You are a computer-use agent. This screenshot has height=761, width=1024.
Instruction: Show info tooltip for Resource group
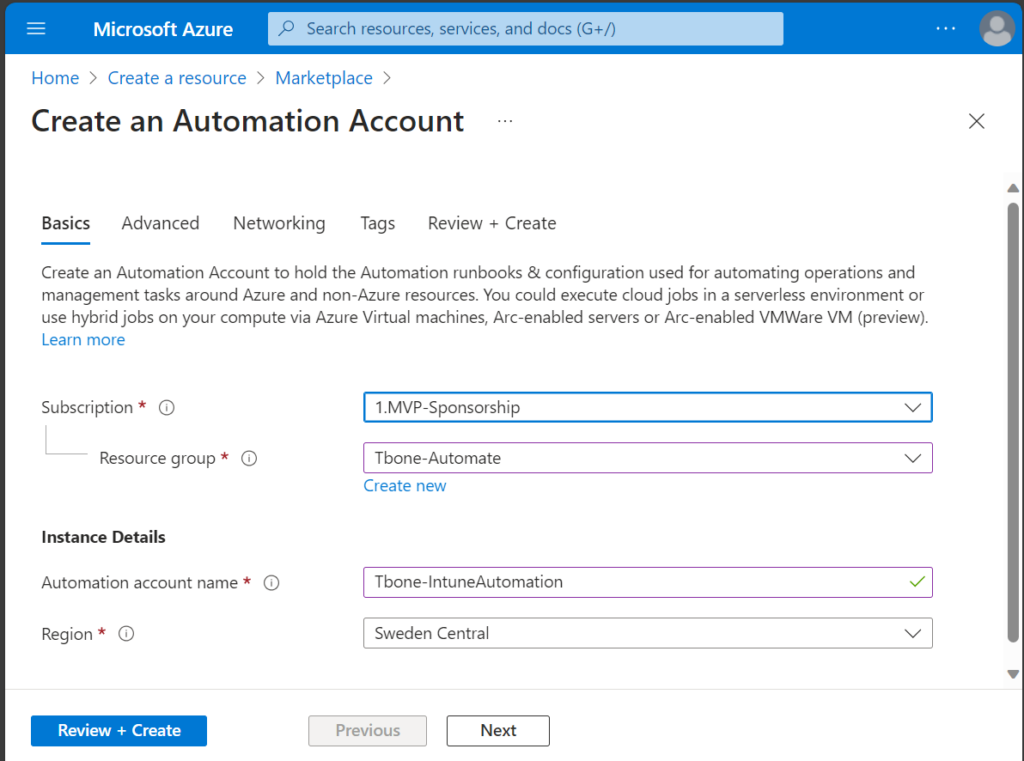pyautogui.click(x=249, y=459)
